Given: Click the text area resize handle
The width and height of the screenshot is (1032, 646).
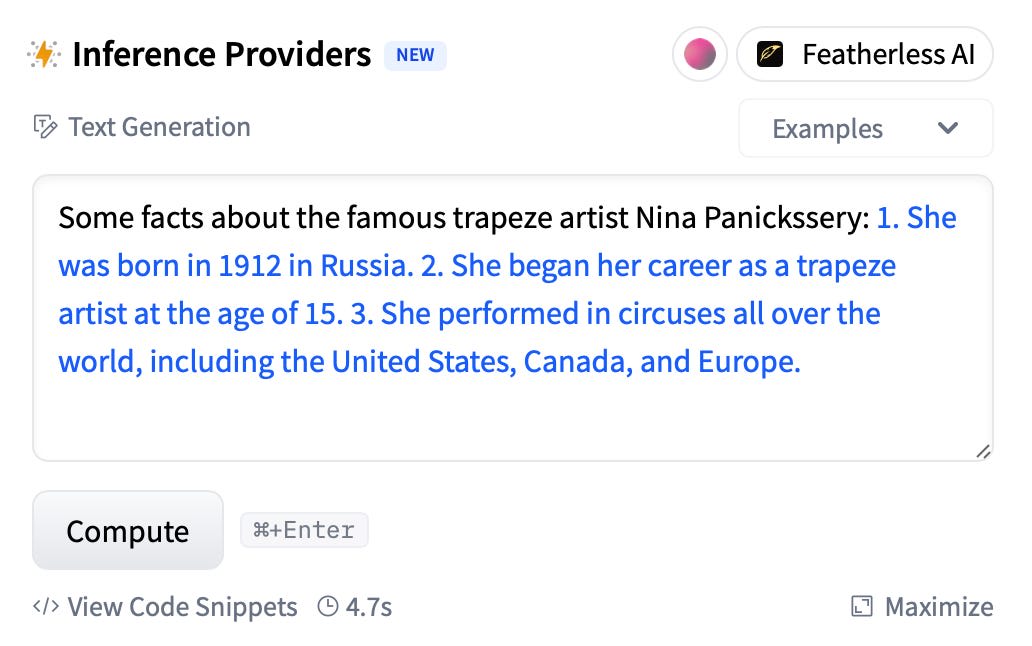Looking at the screenshot, I should 983,451.
